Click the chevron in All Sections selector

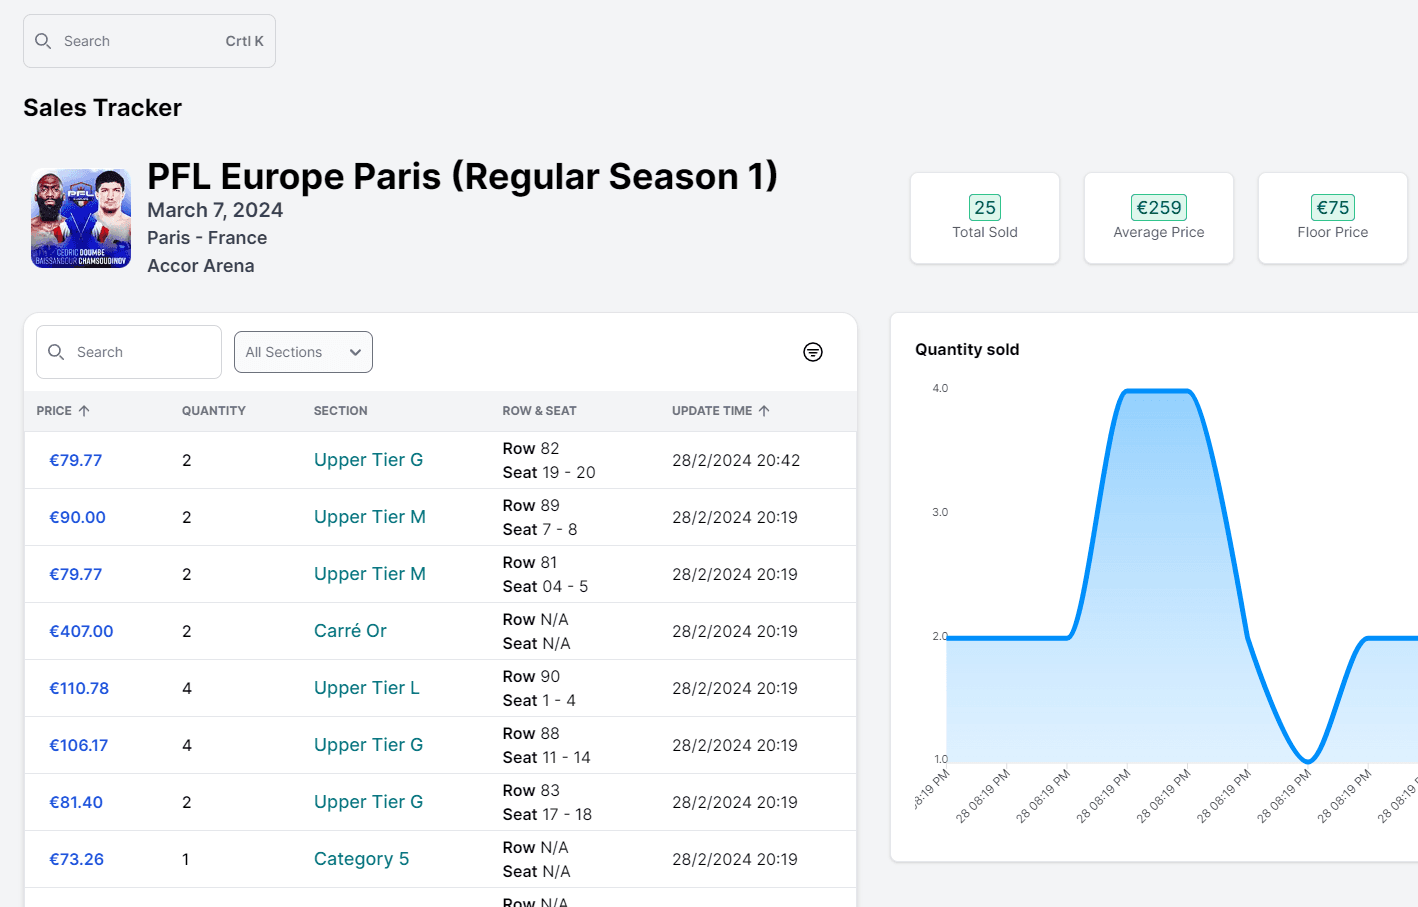[355, 352]
